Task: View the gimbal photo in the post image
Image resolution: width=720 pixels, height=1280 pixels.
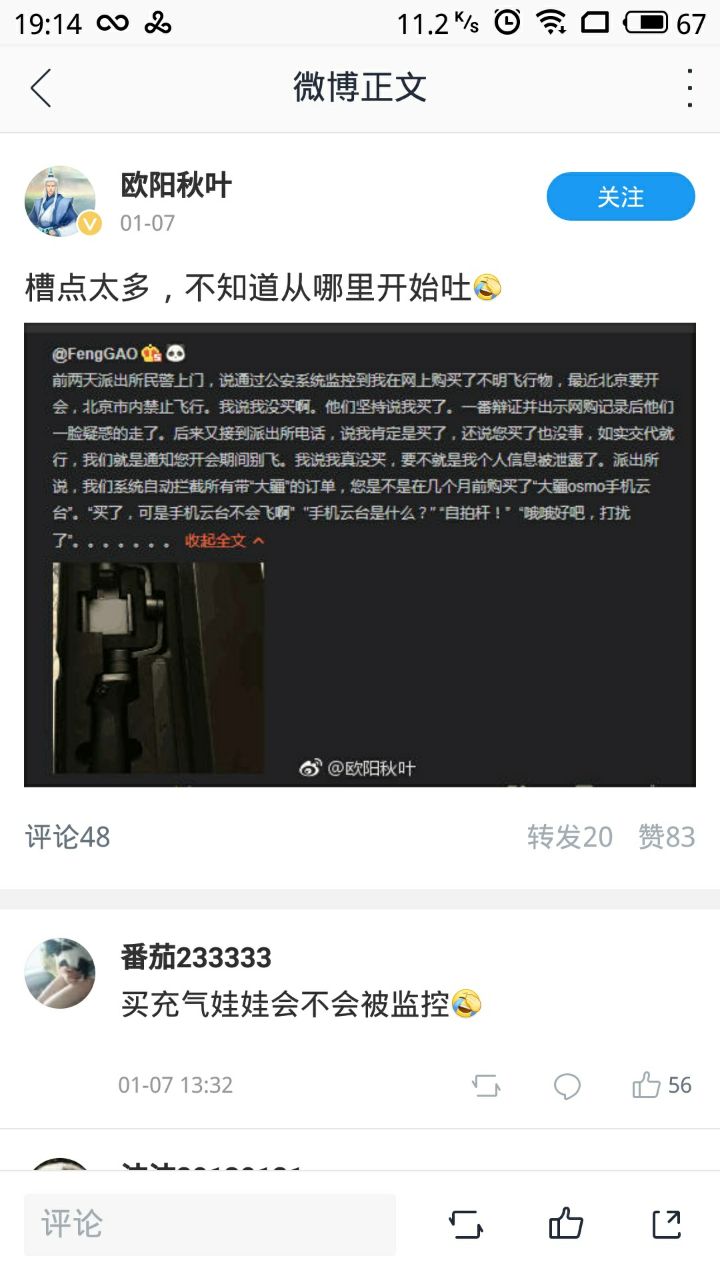Action: click(159, 667)
